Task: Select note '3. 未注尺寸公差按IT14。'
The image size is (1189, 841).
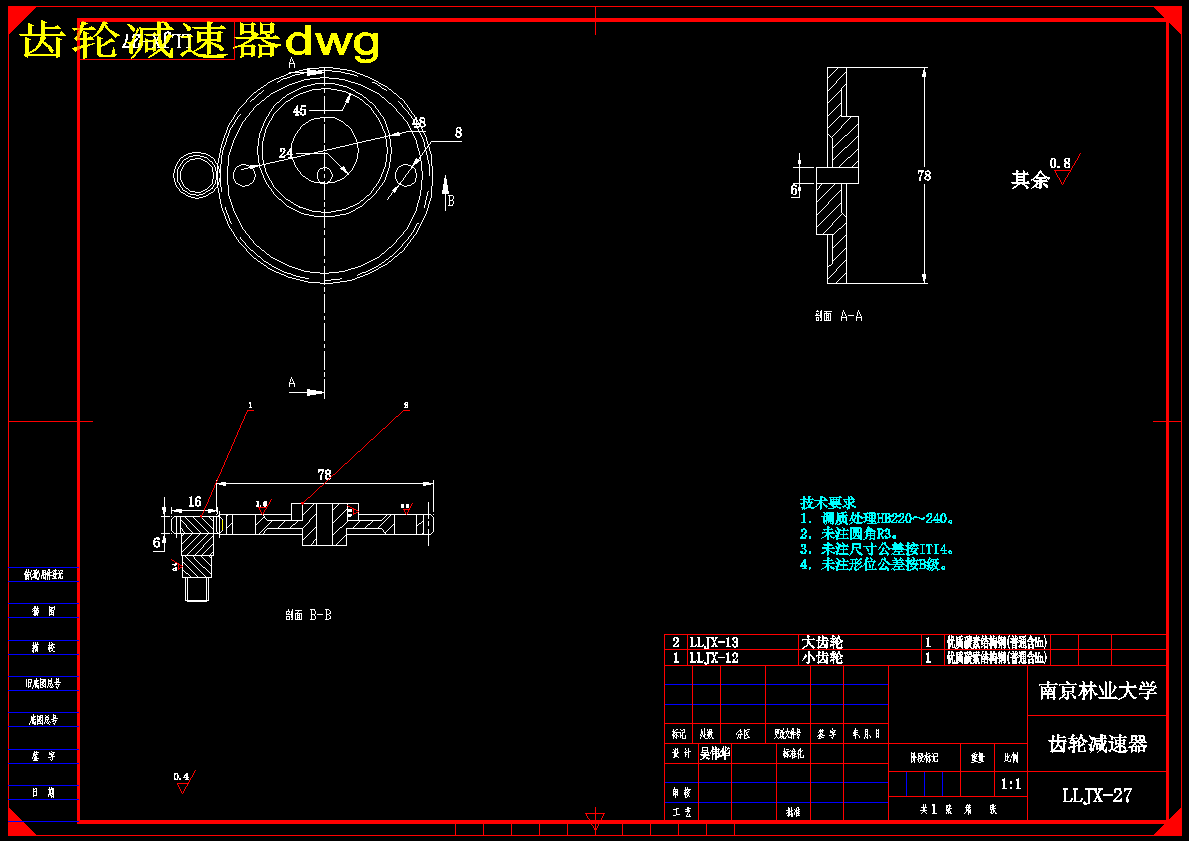Action: [877, 549]
